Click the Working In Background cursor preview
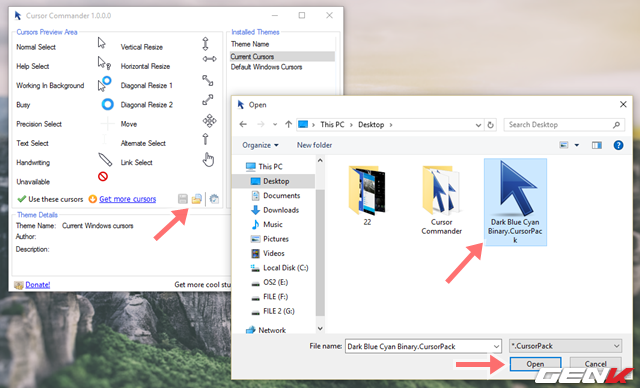 (104, 83)
